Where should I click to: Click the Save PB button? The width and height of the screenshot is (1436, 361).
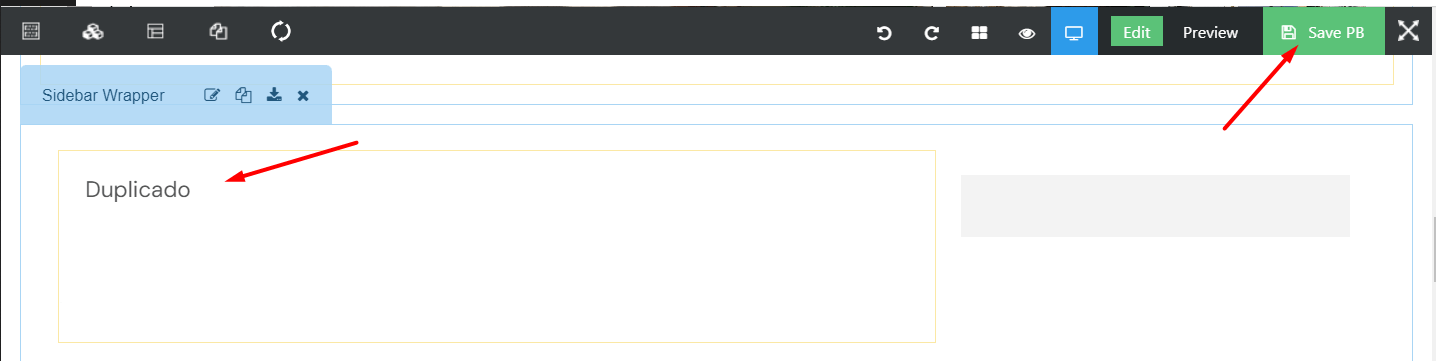click(1323, 32)
